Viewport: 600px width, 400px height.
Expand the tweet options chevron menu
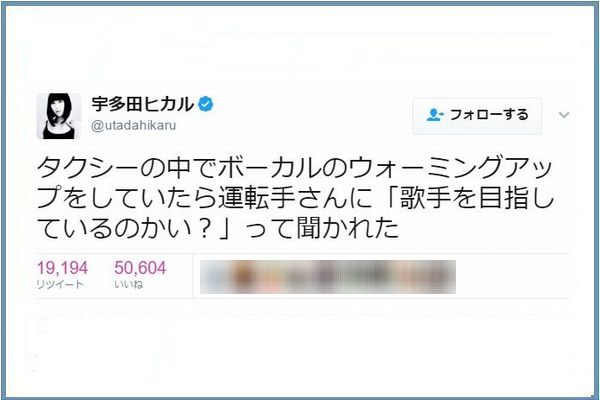pyautogui.click(x=564, y=115)
